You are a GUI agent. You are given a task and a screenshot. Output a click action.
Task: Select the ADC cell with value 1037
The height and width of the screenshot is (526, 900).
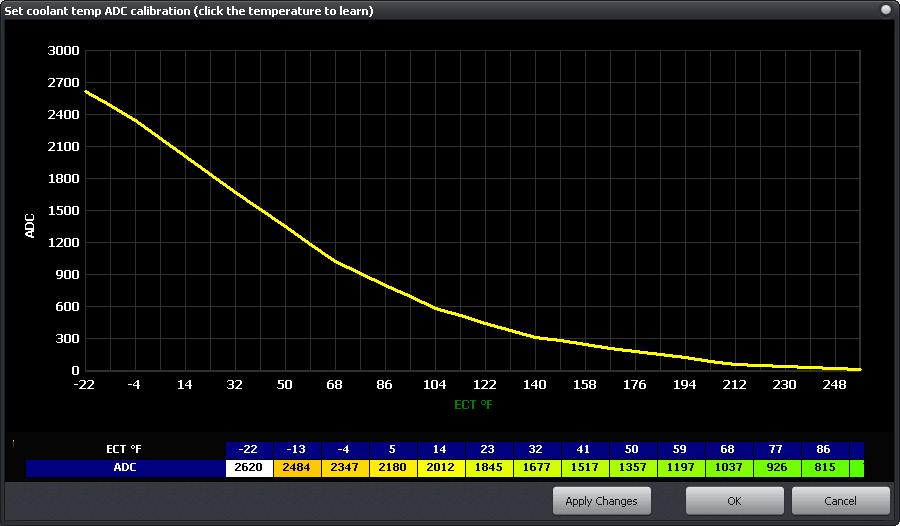pyautogui.click(x=728, y=467)
